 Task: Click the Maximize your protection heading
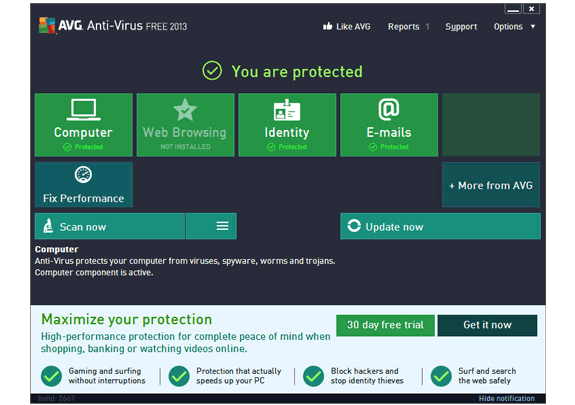point(127,320)
